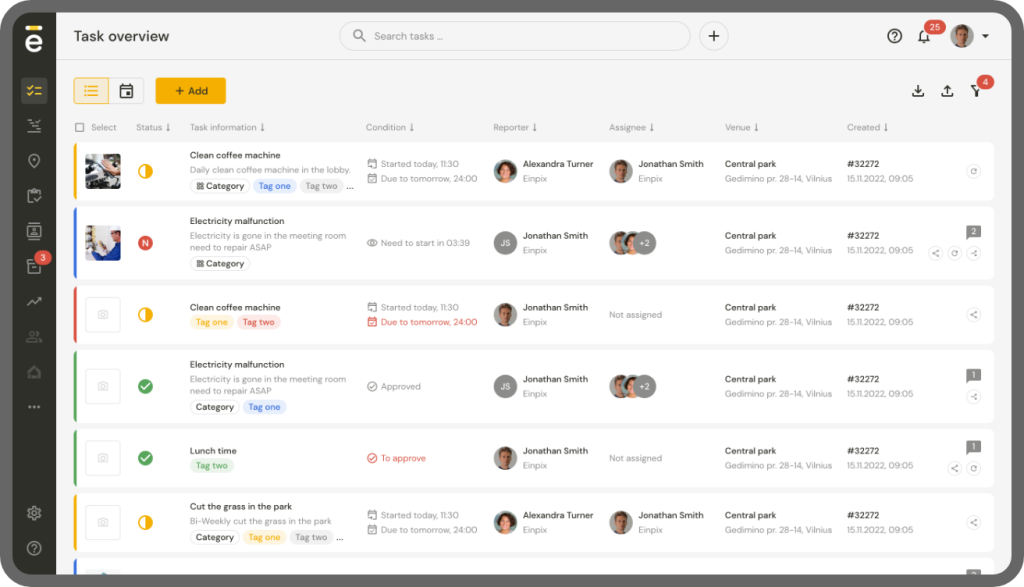Open the tasks checklist item in sidebar
1024x587 pixels.
34,91
